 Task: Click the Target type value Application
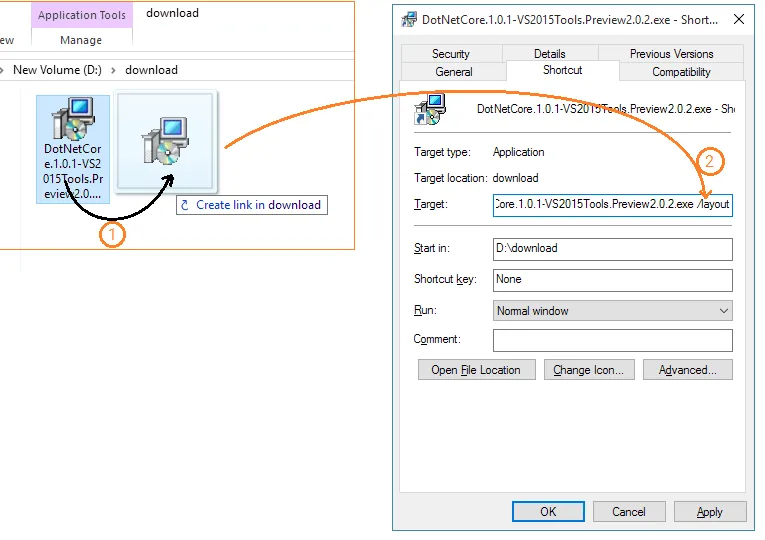518,152
